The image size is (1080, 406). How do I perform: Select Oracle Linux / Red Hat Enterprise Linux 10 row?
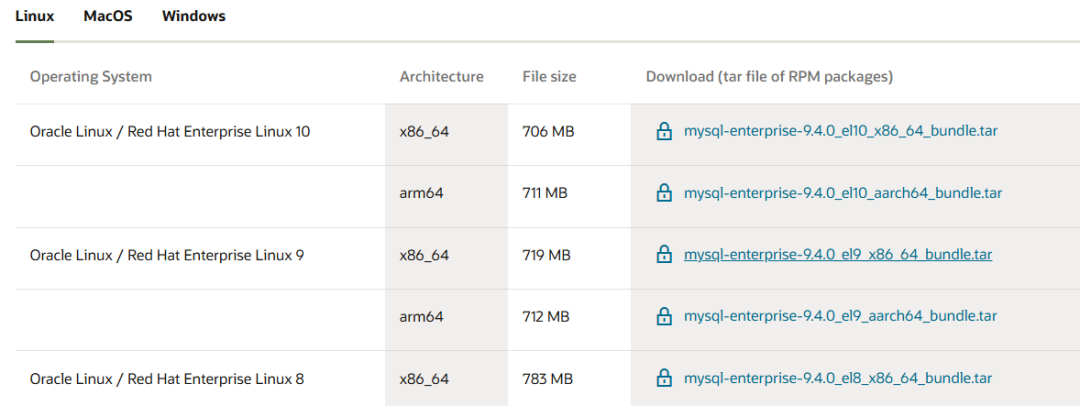[170, 131]
